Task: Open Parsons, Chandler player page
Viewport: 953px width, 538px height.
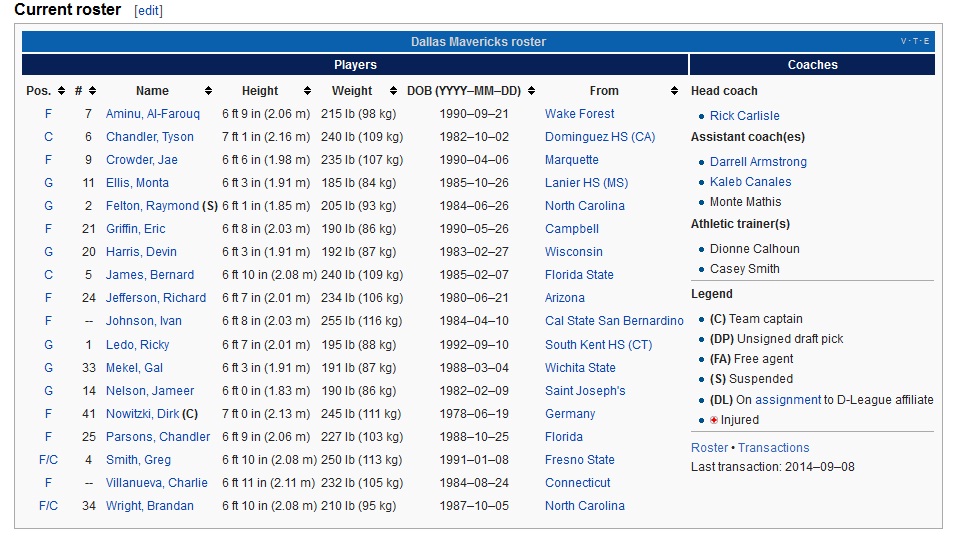Action: pos(158,437)
